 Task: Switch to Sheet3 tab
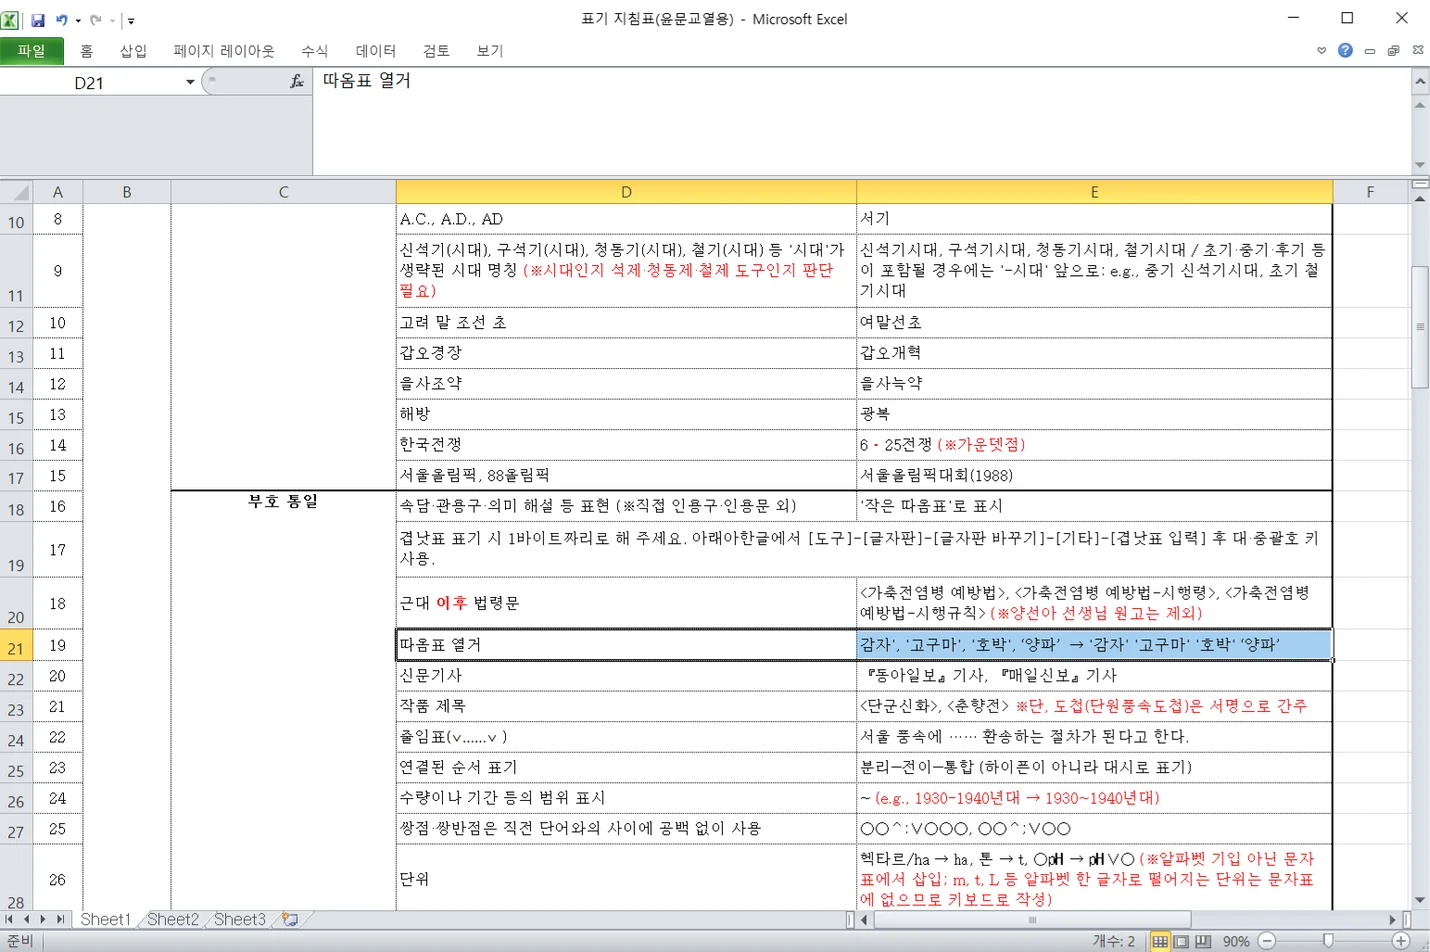tap(239, 919)
